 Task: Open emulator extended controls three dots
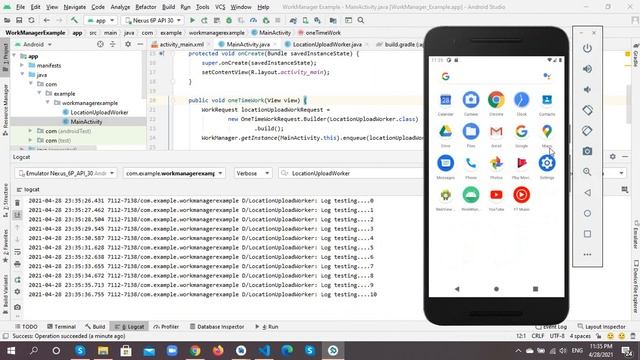point(587,254)
